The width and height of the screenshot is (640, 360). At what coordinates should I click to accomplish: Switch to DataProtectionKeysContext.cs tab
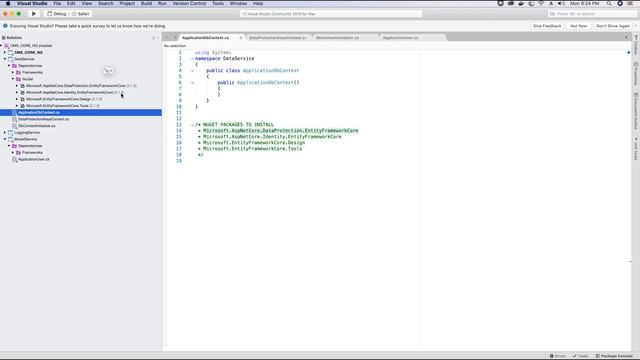(x=278, y=38)
